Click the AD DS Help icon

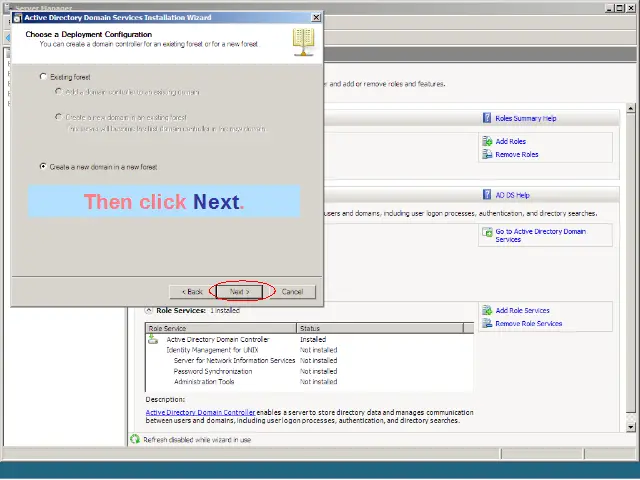click(487, 195)
